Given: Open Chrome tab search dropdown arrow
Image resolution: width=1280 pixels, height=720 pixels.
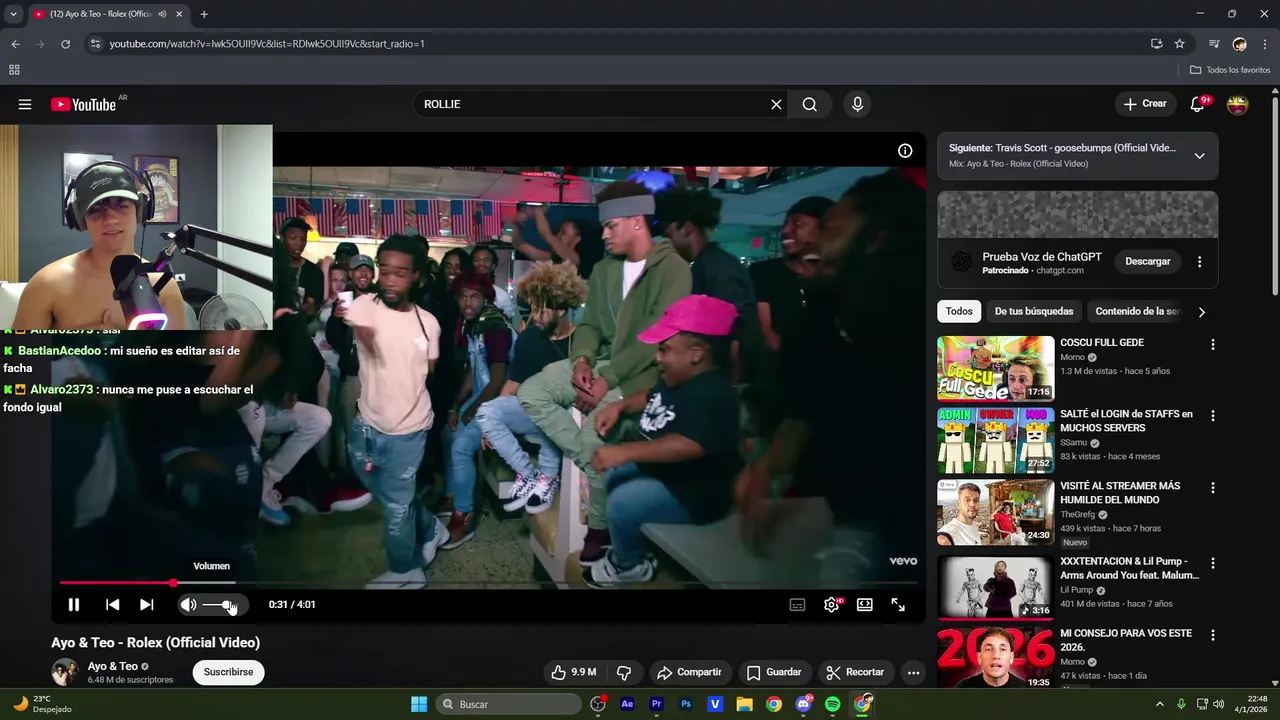Looking at the screenshot, I should pos(13,14).
